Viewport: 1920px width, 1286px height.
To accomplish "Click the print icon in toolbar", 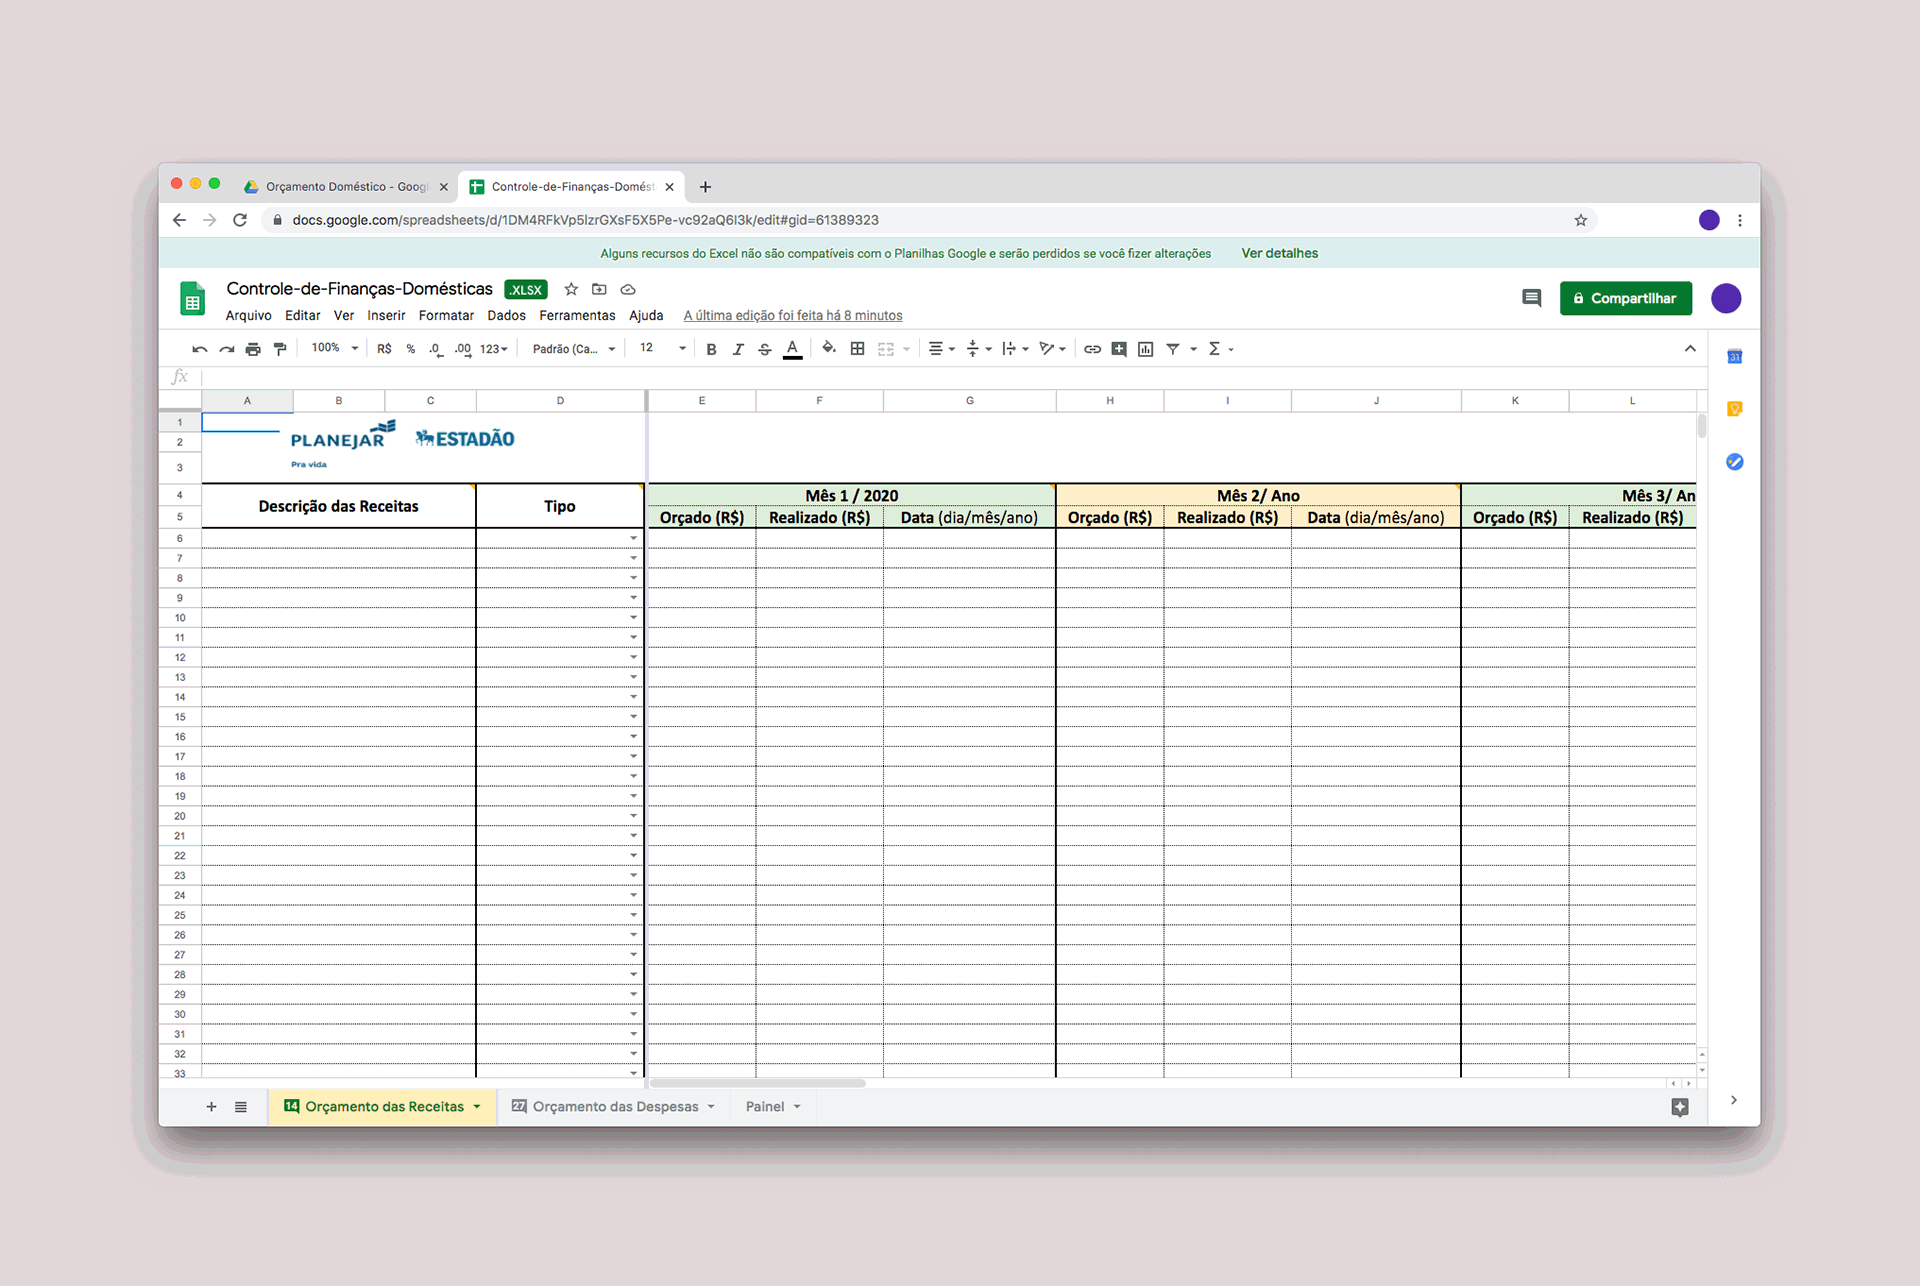I will pos(253,349).
